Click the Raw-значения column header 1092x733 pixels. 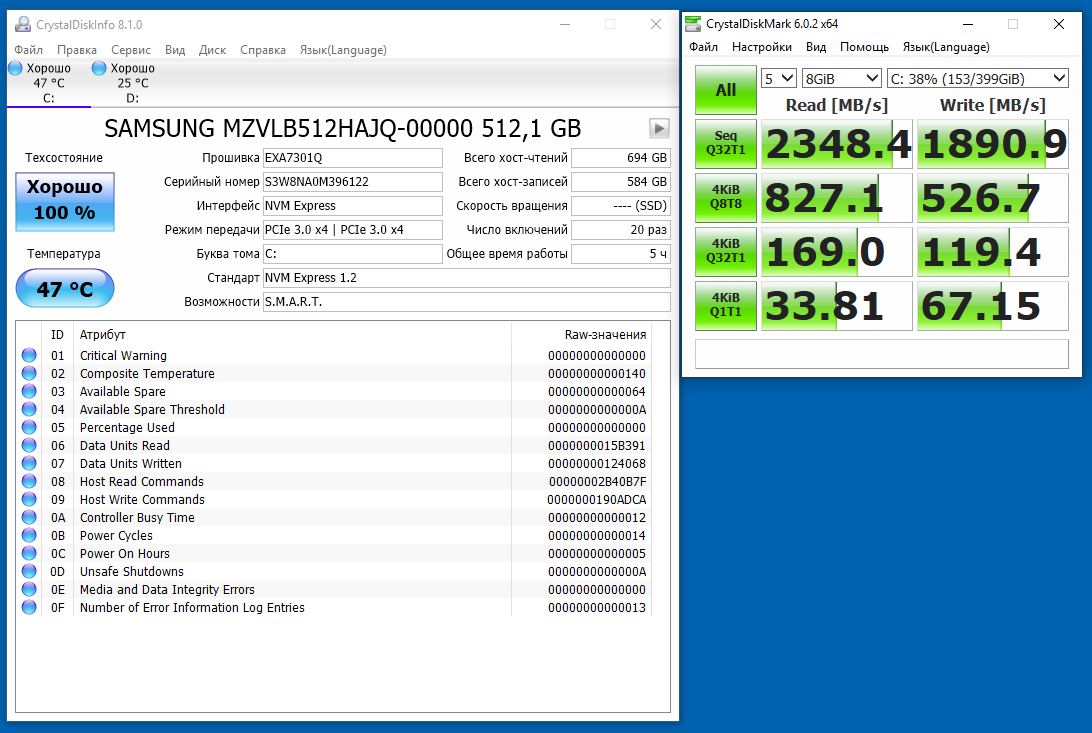pyautogui.click(x=605, y=335)
